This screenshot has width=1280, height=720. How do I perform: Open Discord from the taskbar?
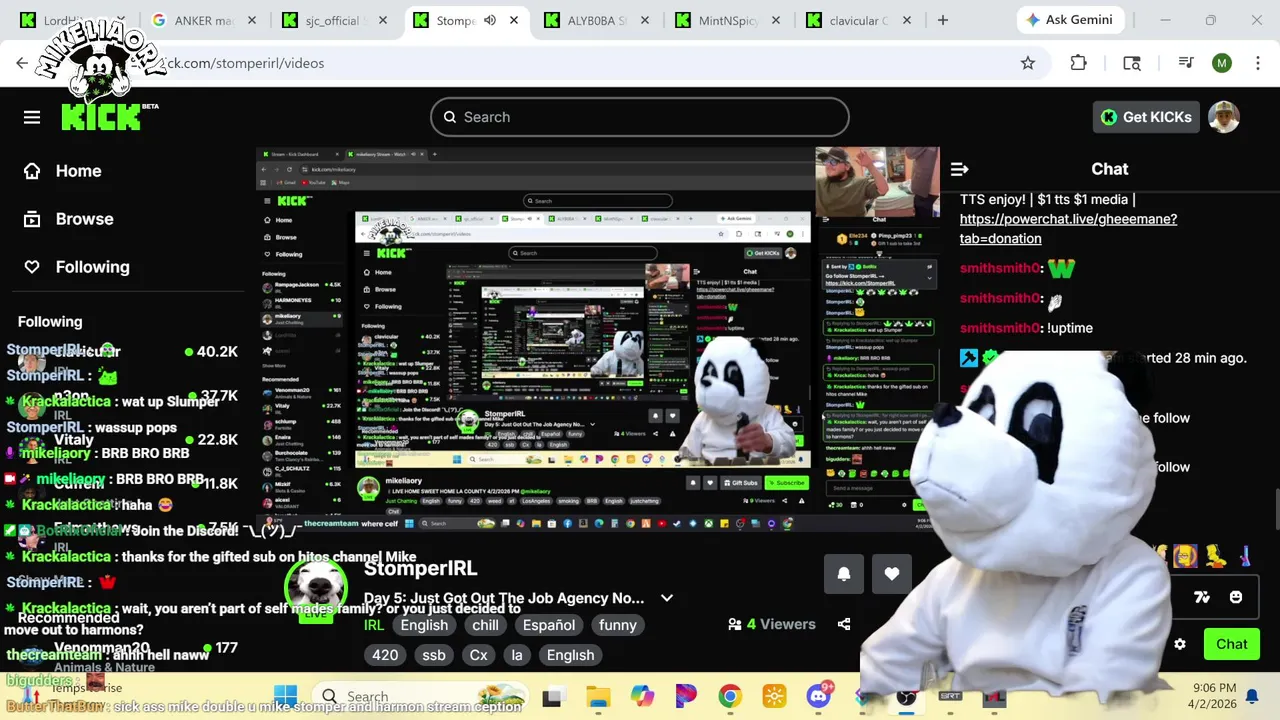(819, 696)
